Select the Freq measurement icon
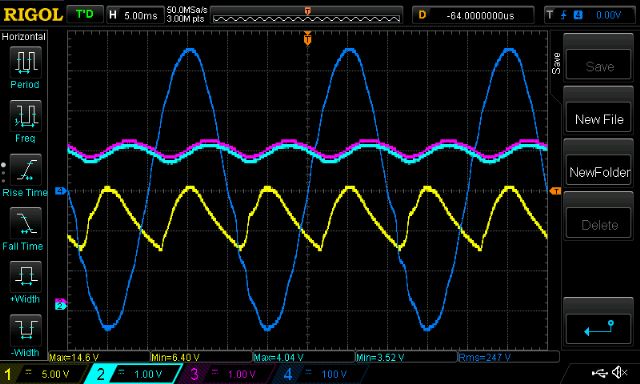 click(25, 115)
